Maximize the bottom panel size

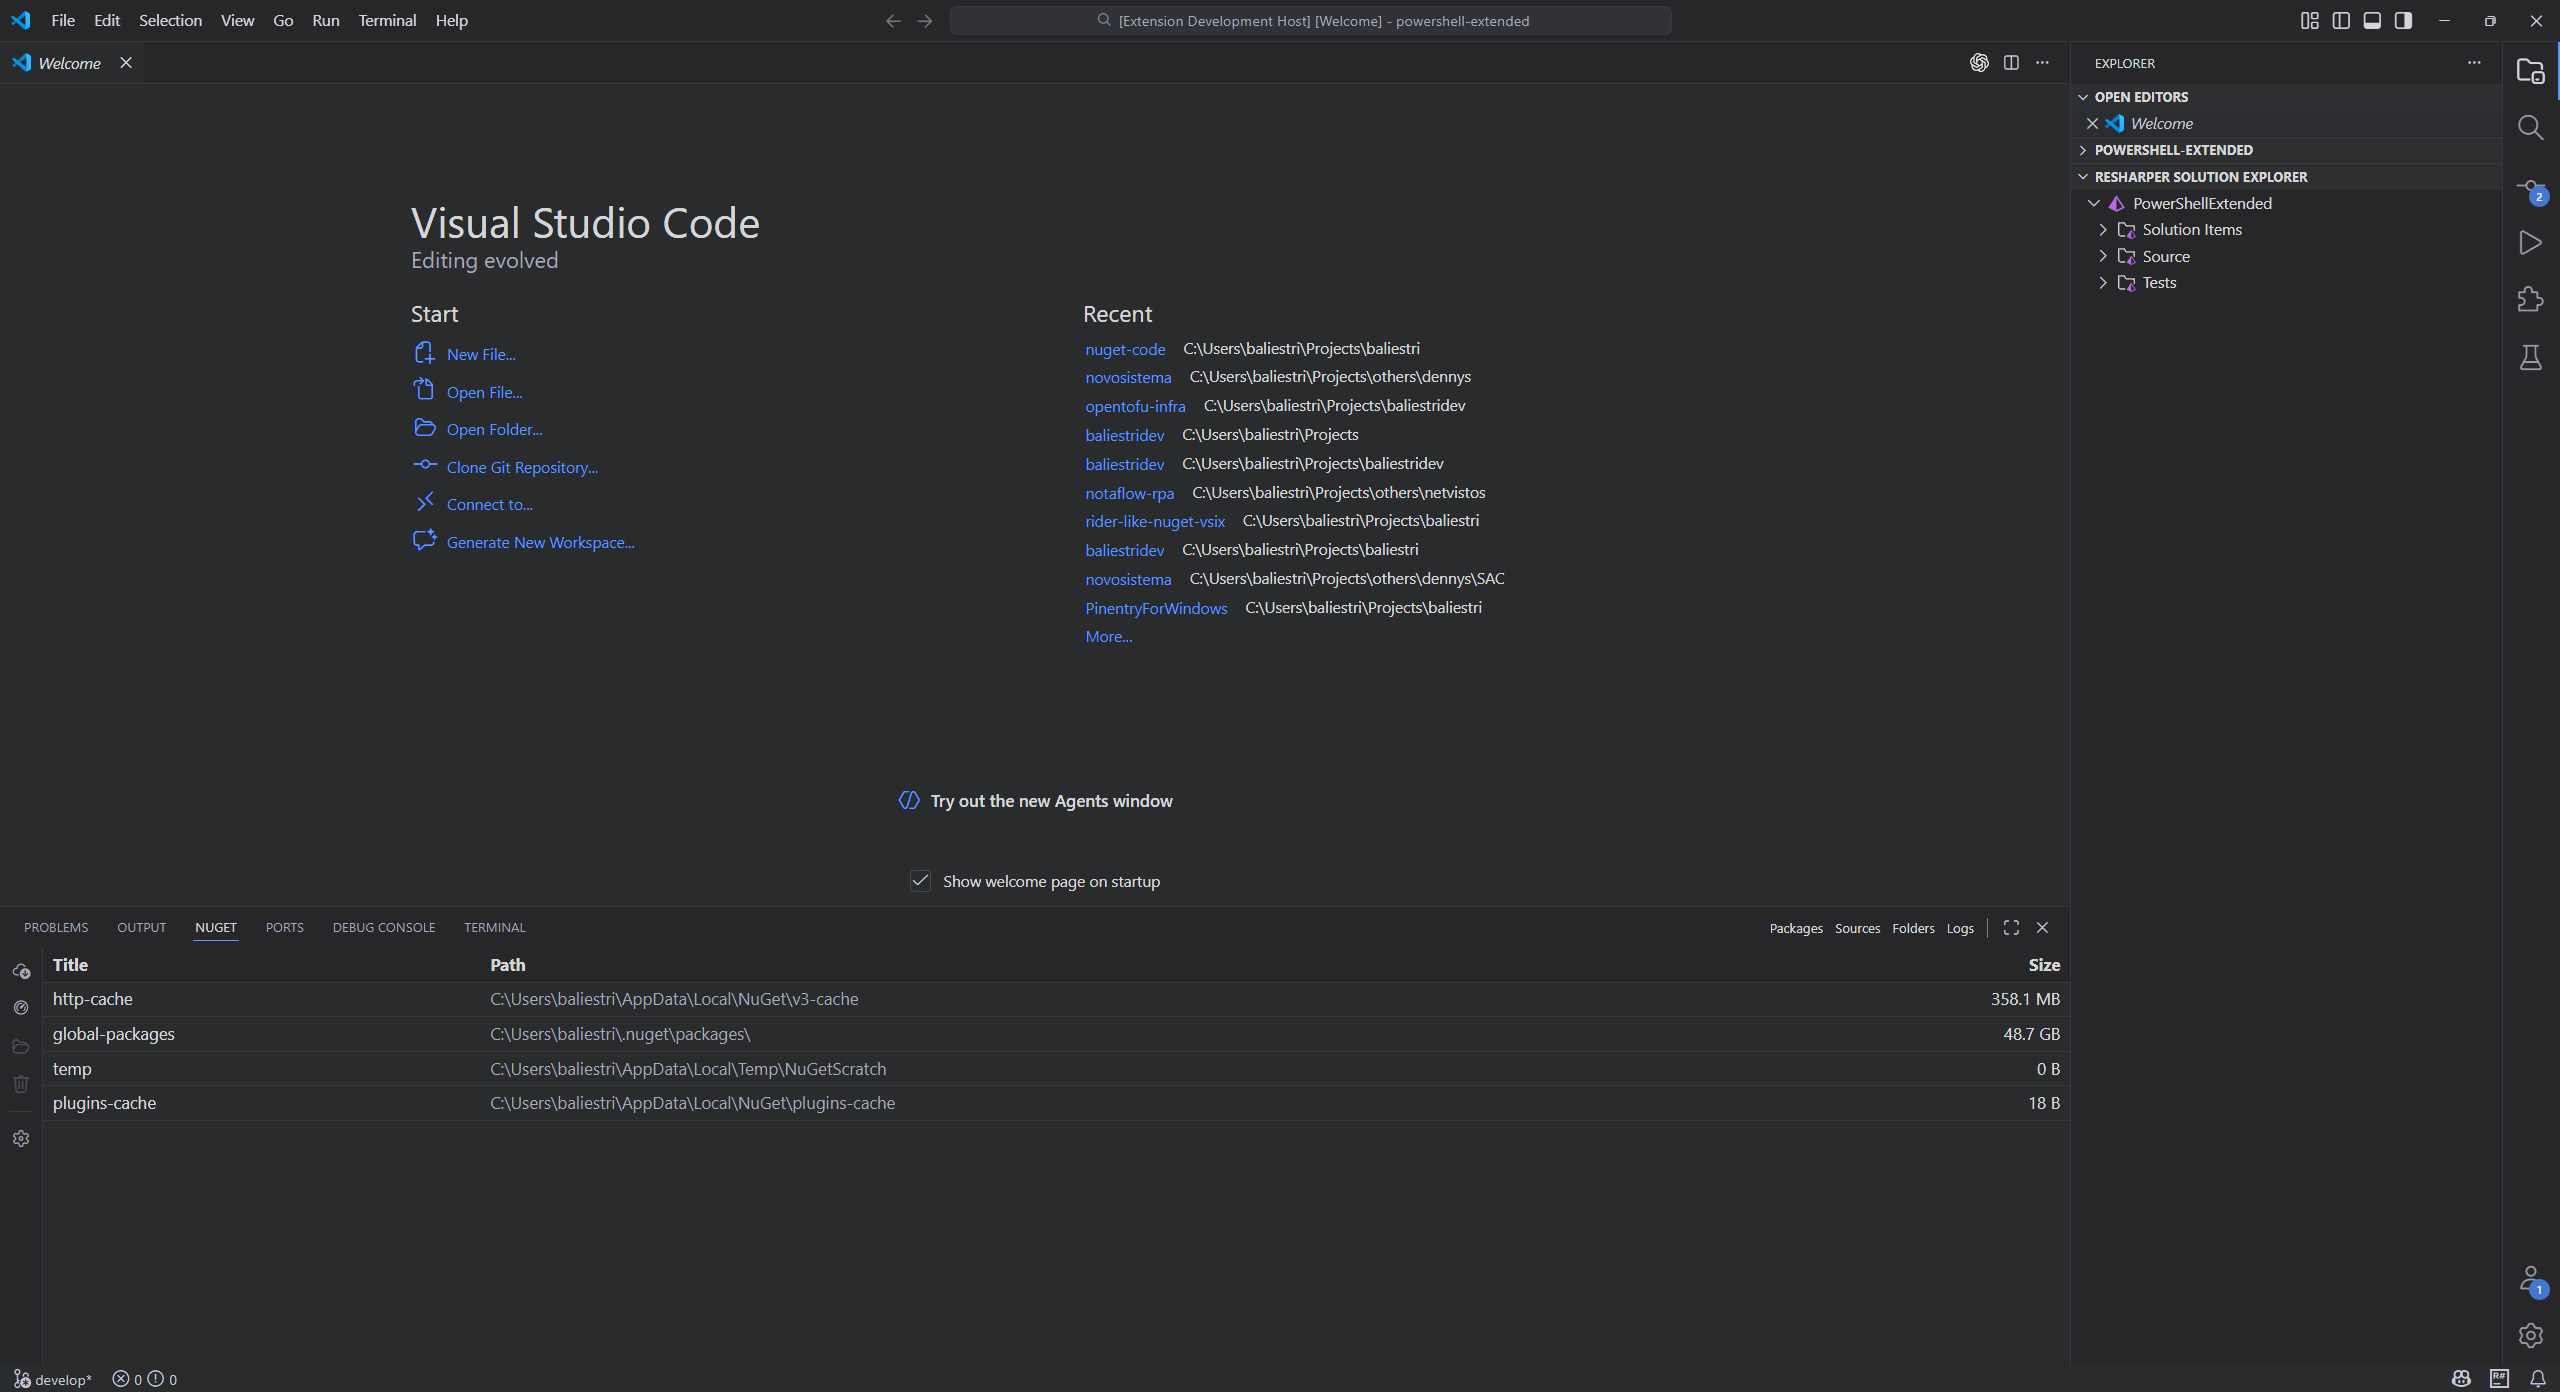click(x=2011, y=927)
